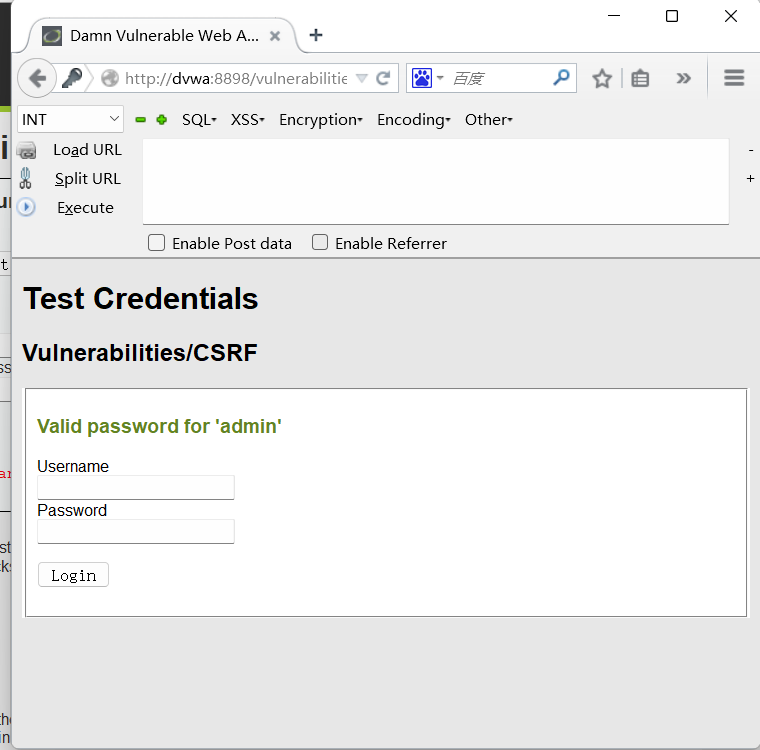Click the address bar URL text

[236, 78]
